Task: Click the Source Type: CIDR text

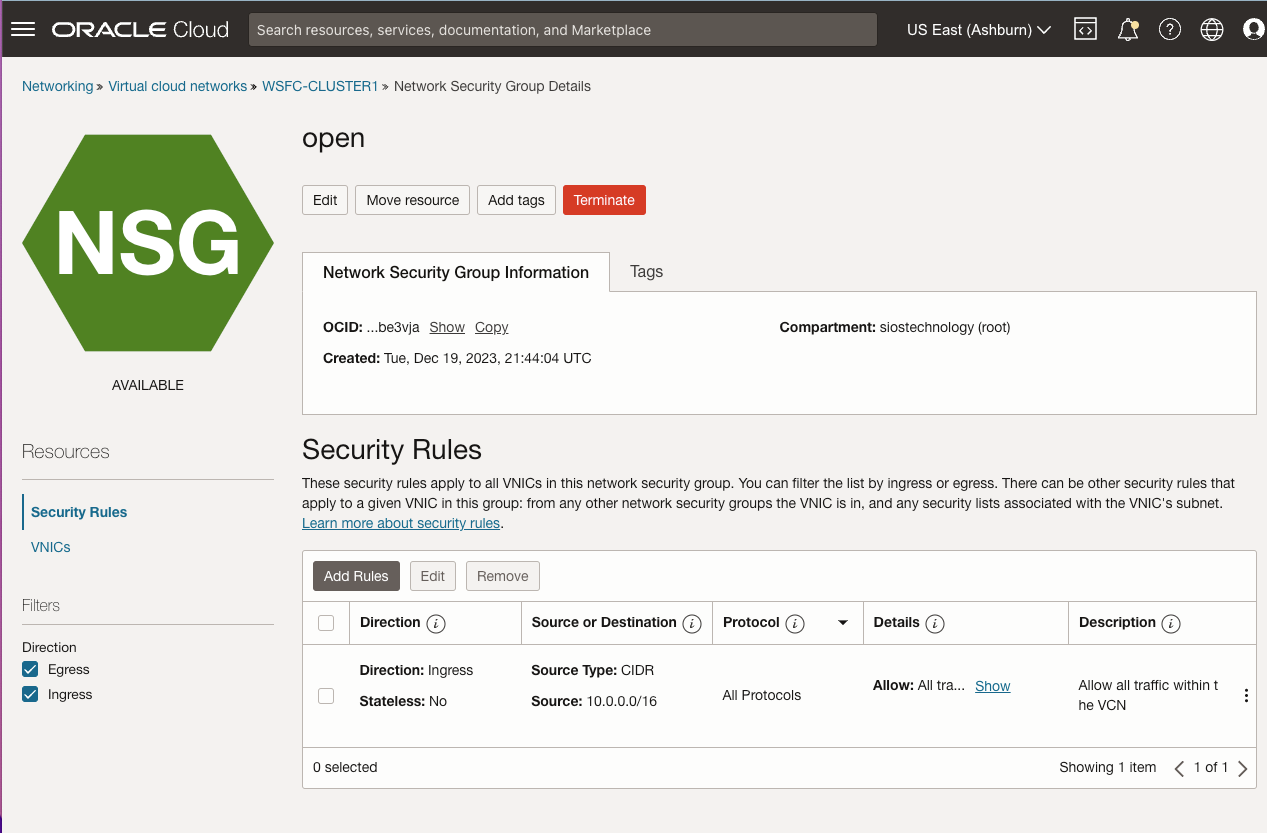Action: pos(592,670)
